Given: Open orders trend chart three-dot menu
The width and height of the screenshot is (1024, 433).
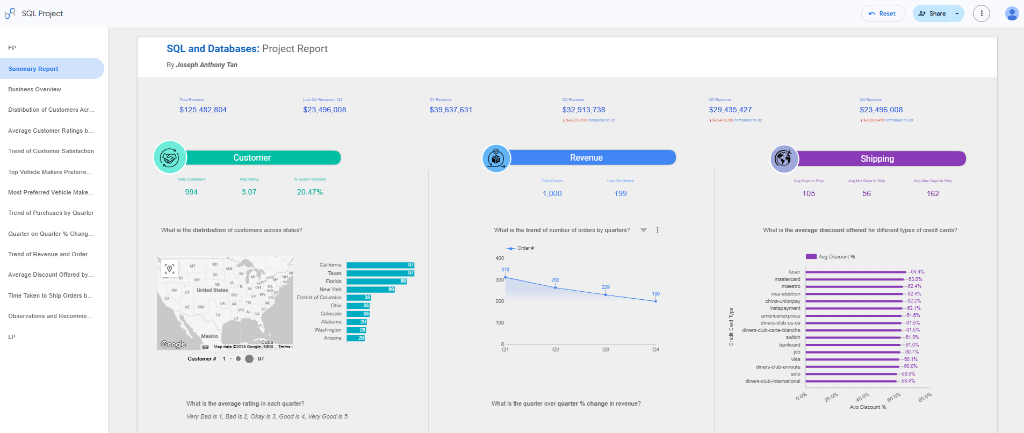Looking at the screenshot, I should 657,230.
